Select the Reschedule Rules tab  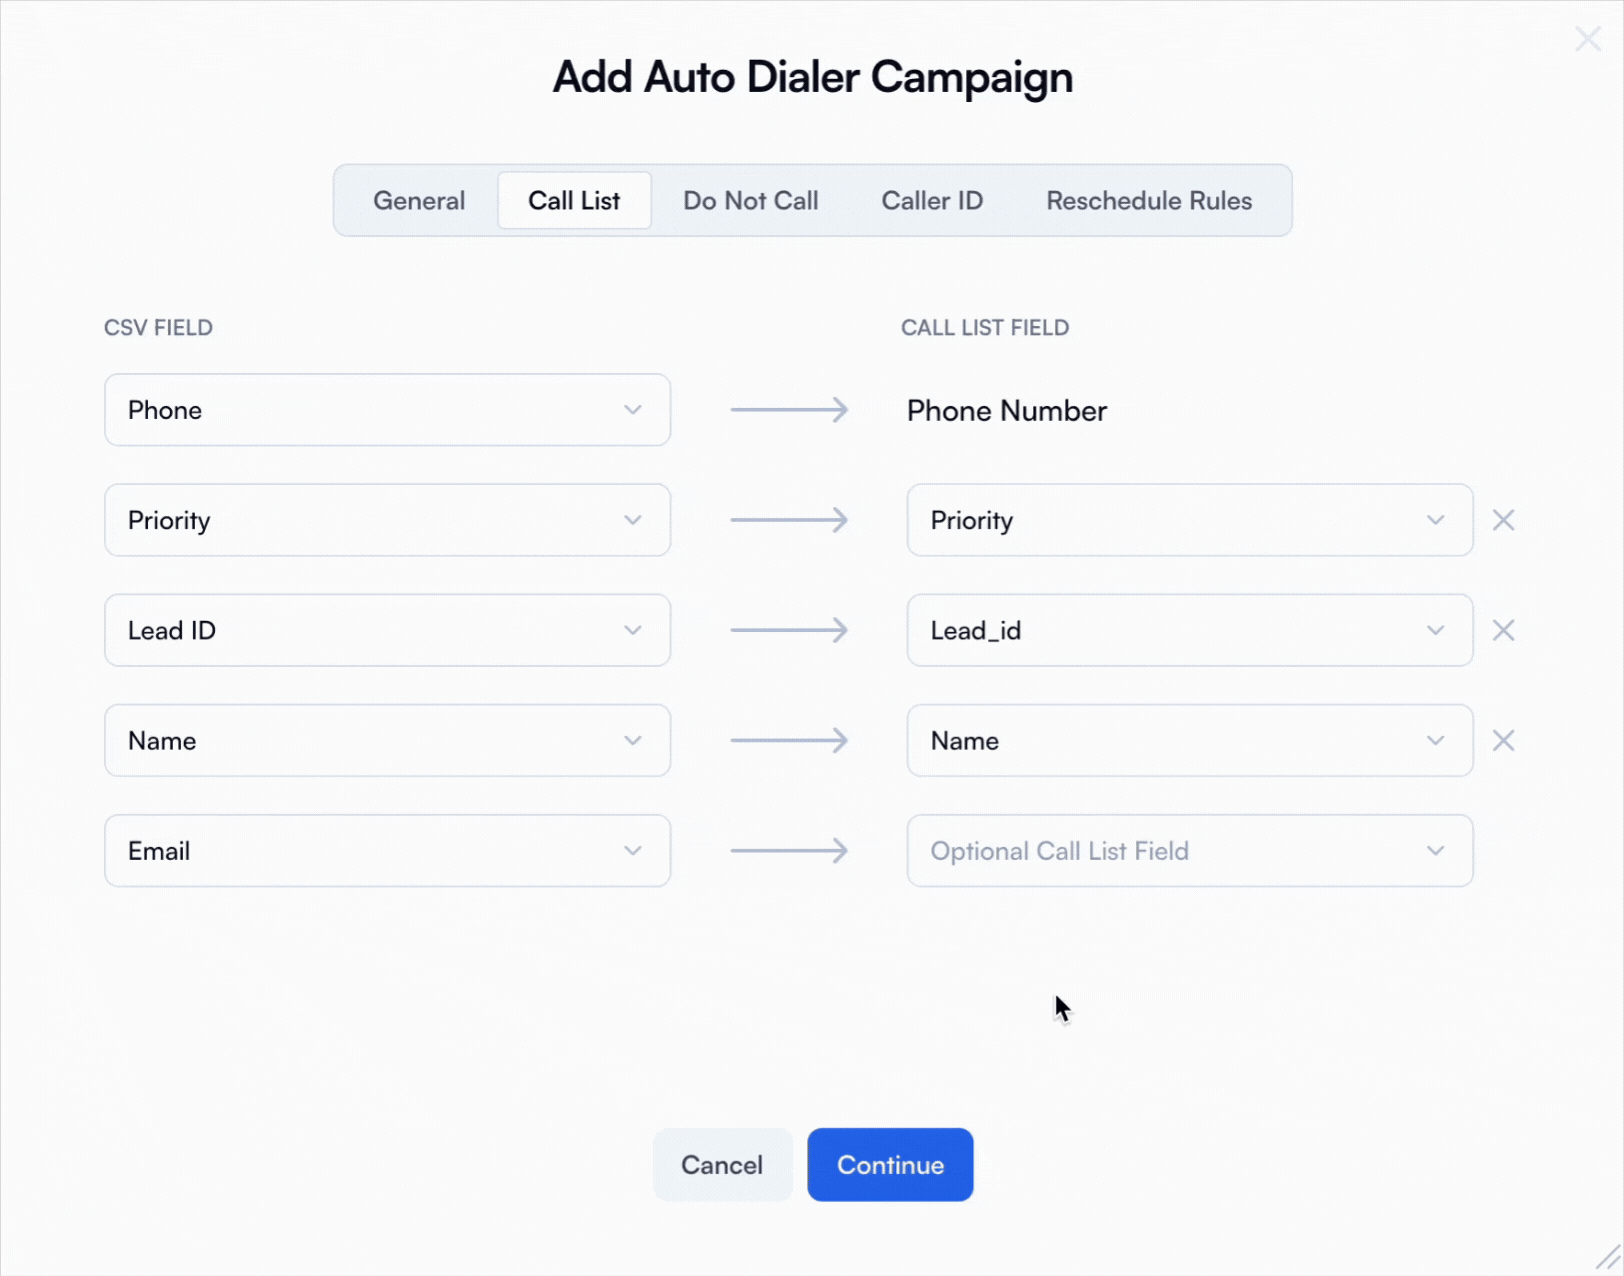tap(1149, 201)
